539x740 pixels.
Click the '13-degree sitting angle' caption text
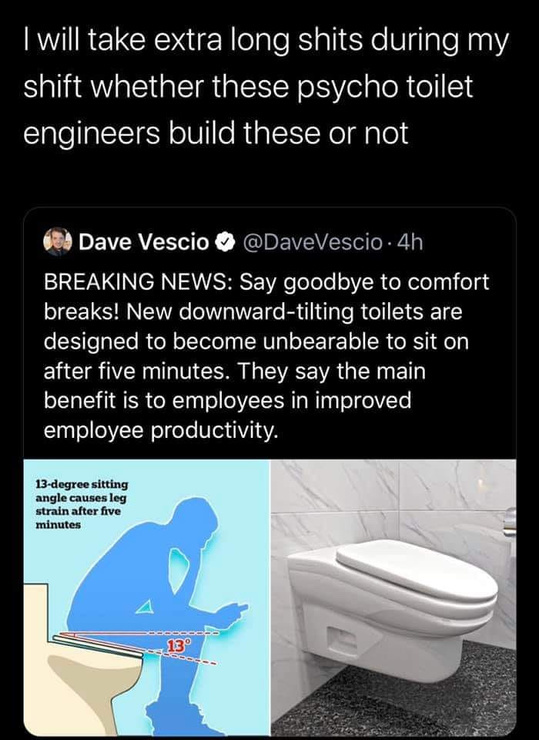(82, 504)
